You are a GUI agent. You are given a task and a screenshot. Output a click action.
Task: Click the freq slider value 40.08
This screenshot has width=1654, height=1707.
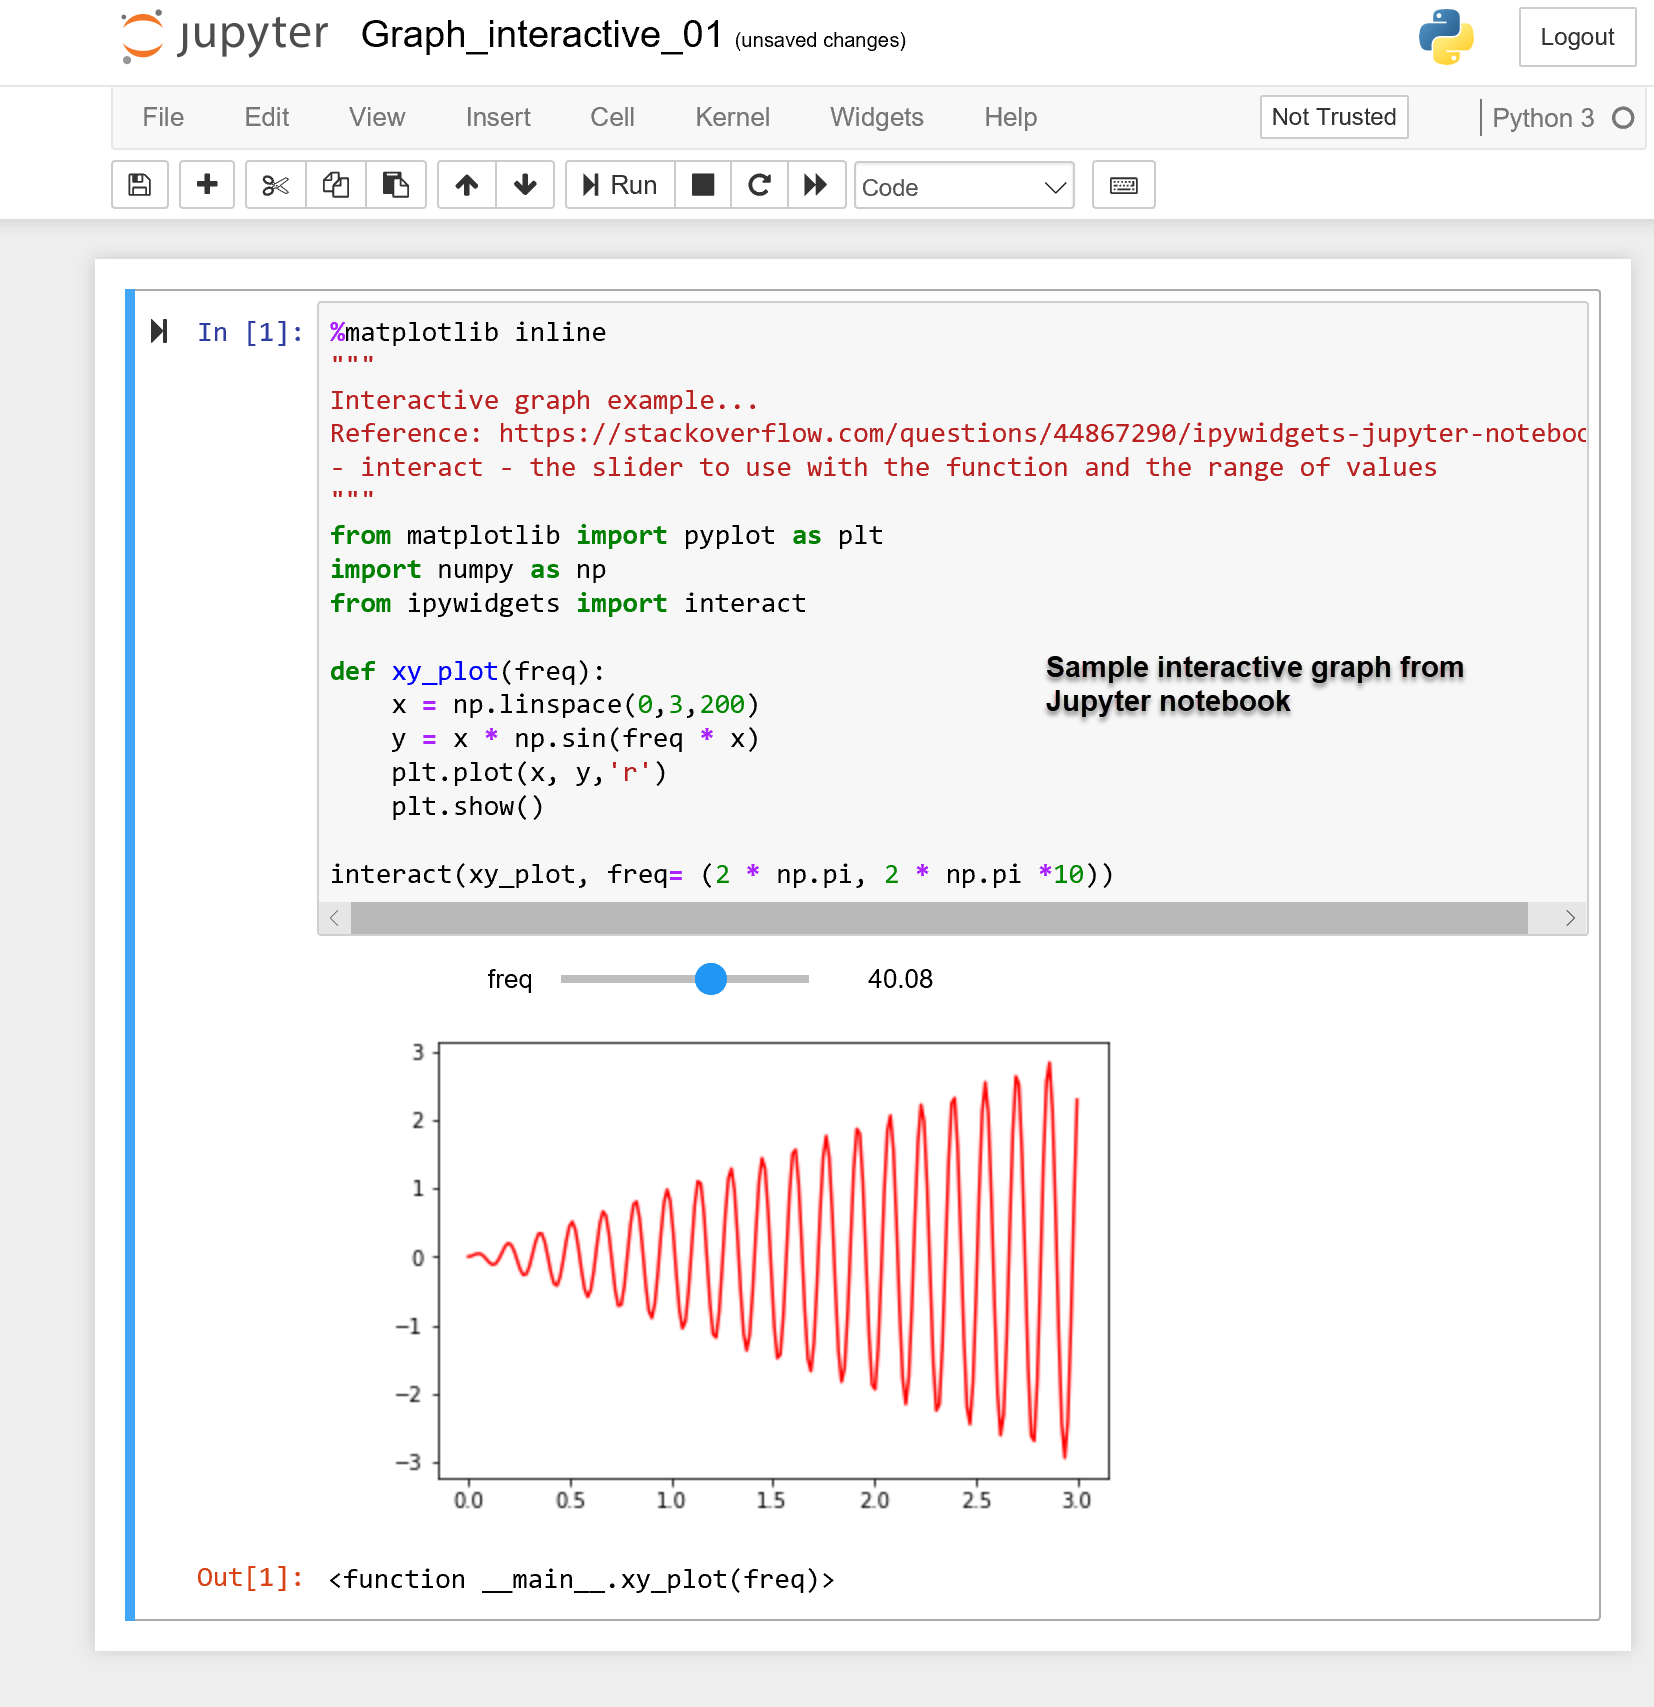[900, 979]
